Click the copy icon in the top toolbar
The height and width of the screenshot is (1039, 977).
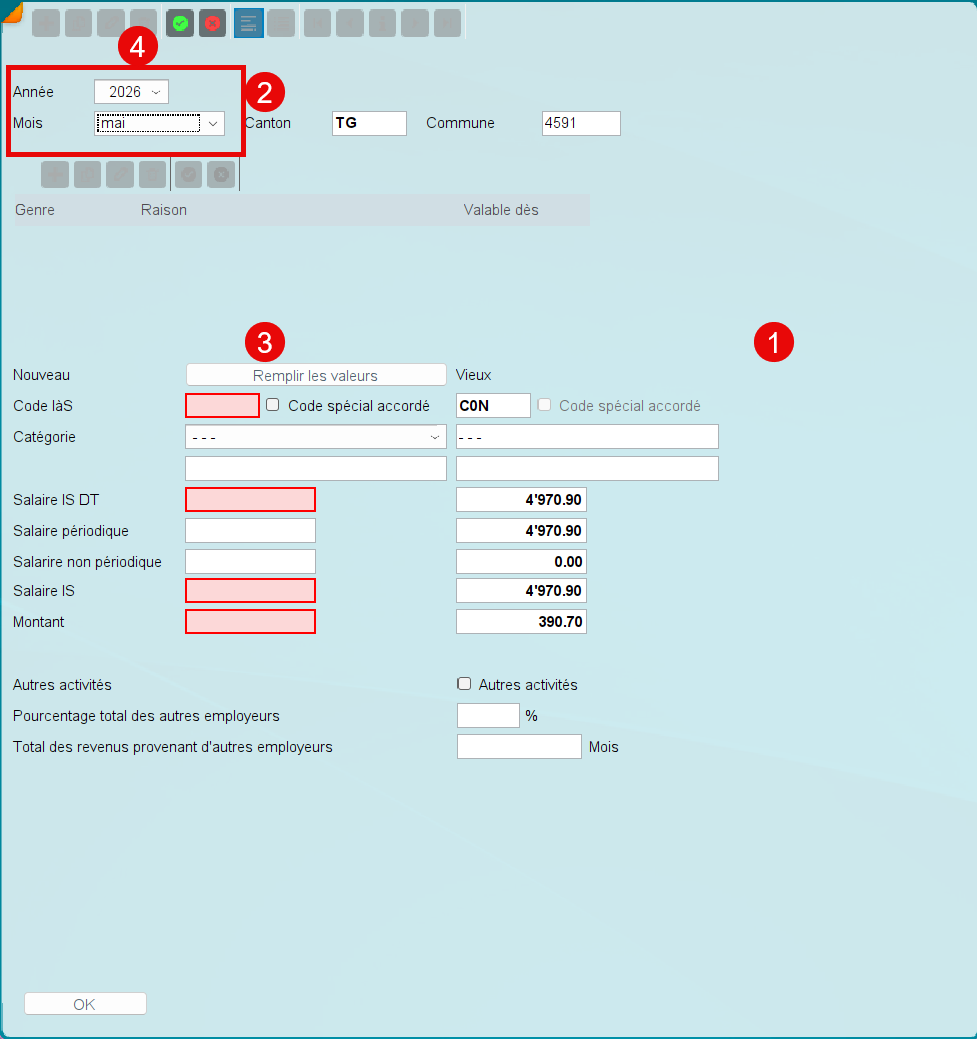[78, 23]
